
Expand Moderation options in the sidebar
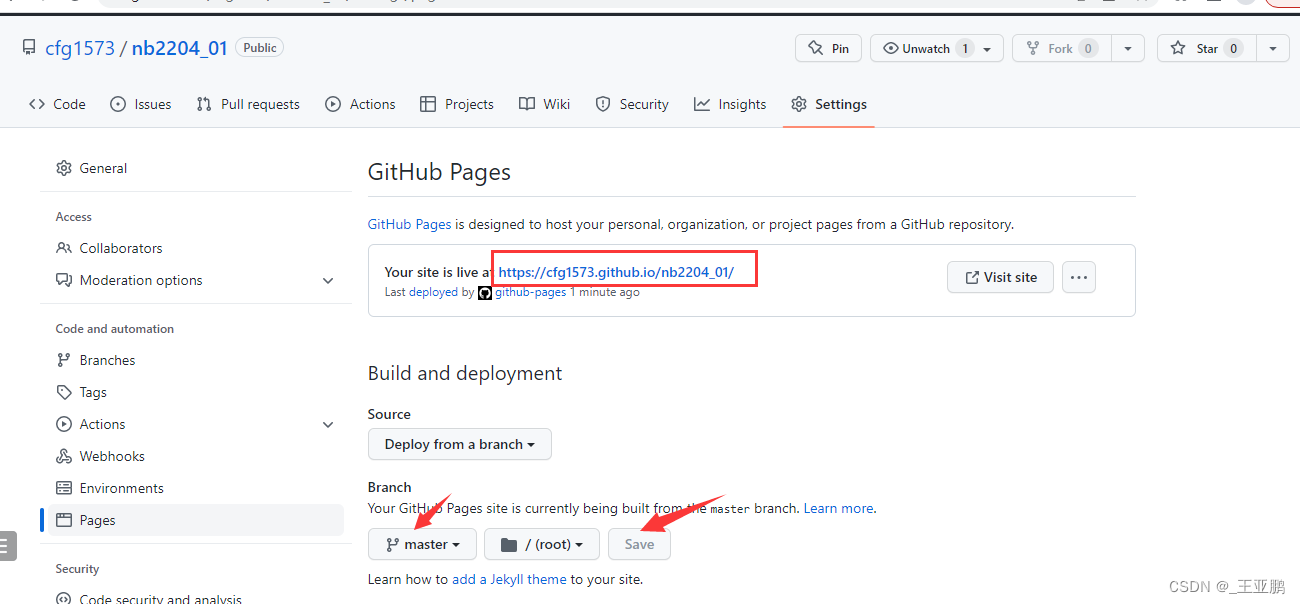pos(196,280)
